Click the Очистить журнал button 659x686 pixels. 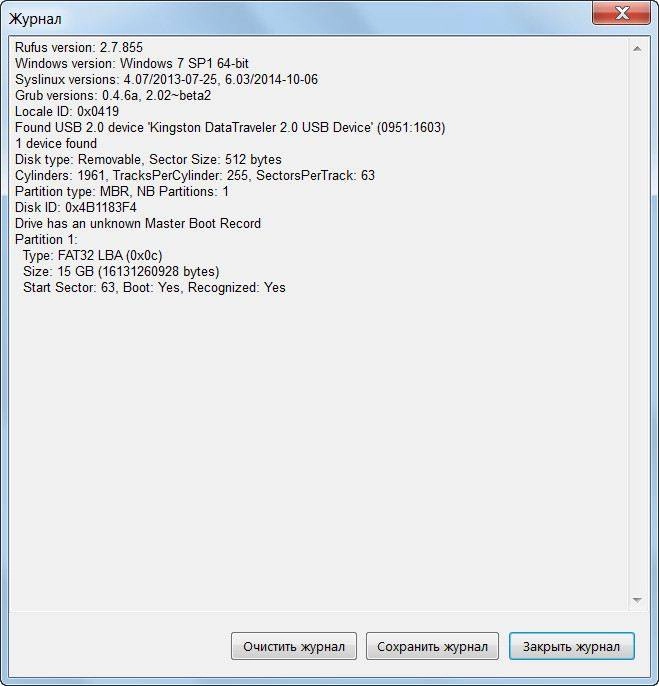(x=294, y=646)
